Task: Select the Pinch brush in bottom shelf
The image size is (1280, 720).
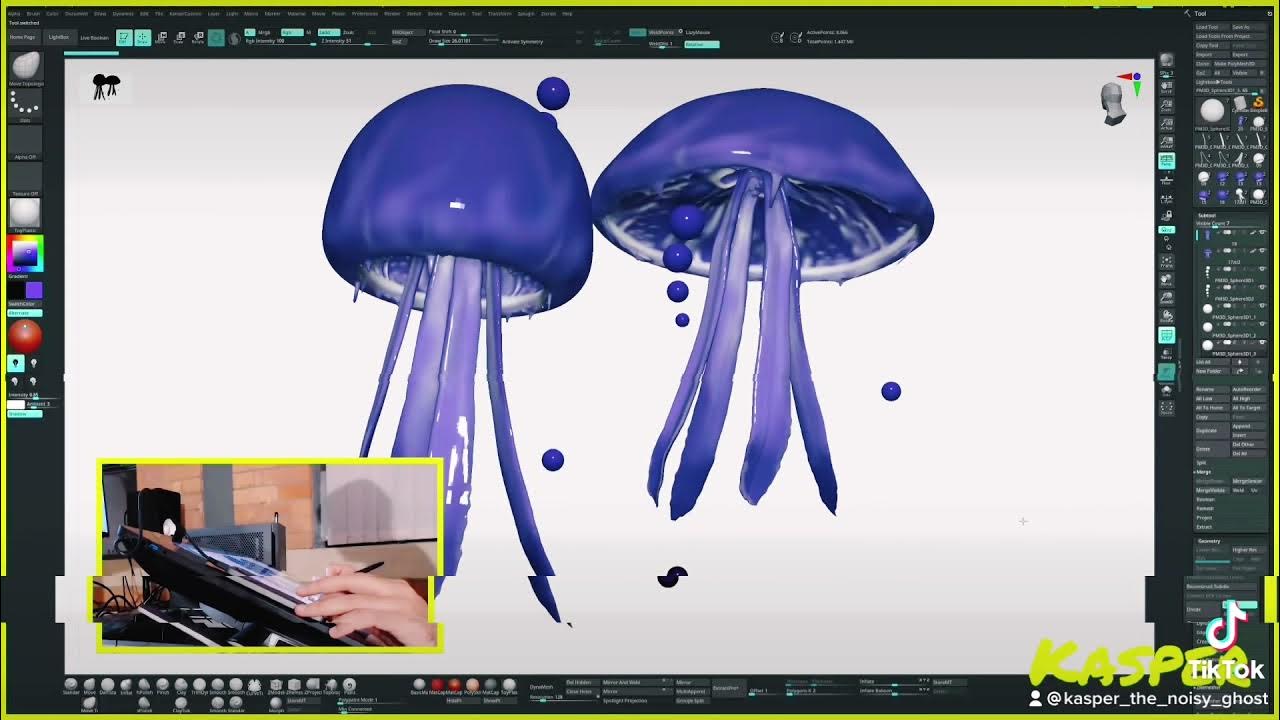Action: (162, 684)
